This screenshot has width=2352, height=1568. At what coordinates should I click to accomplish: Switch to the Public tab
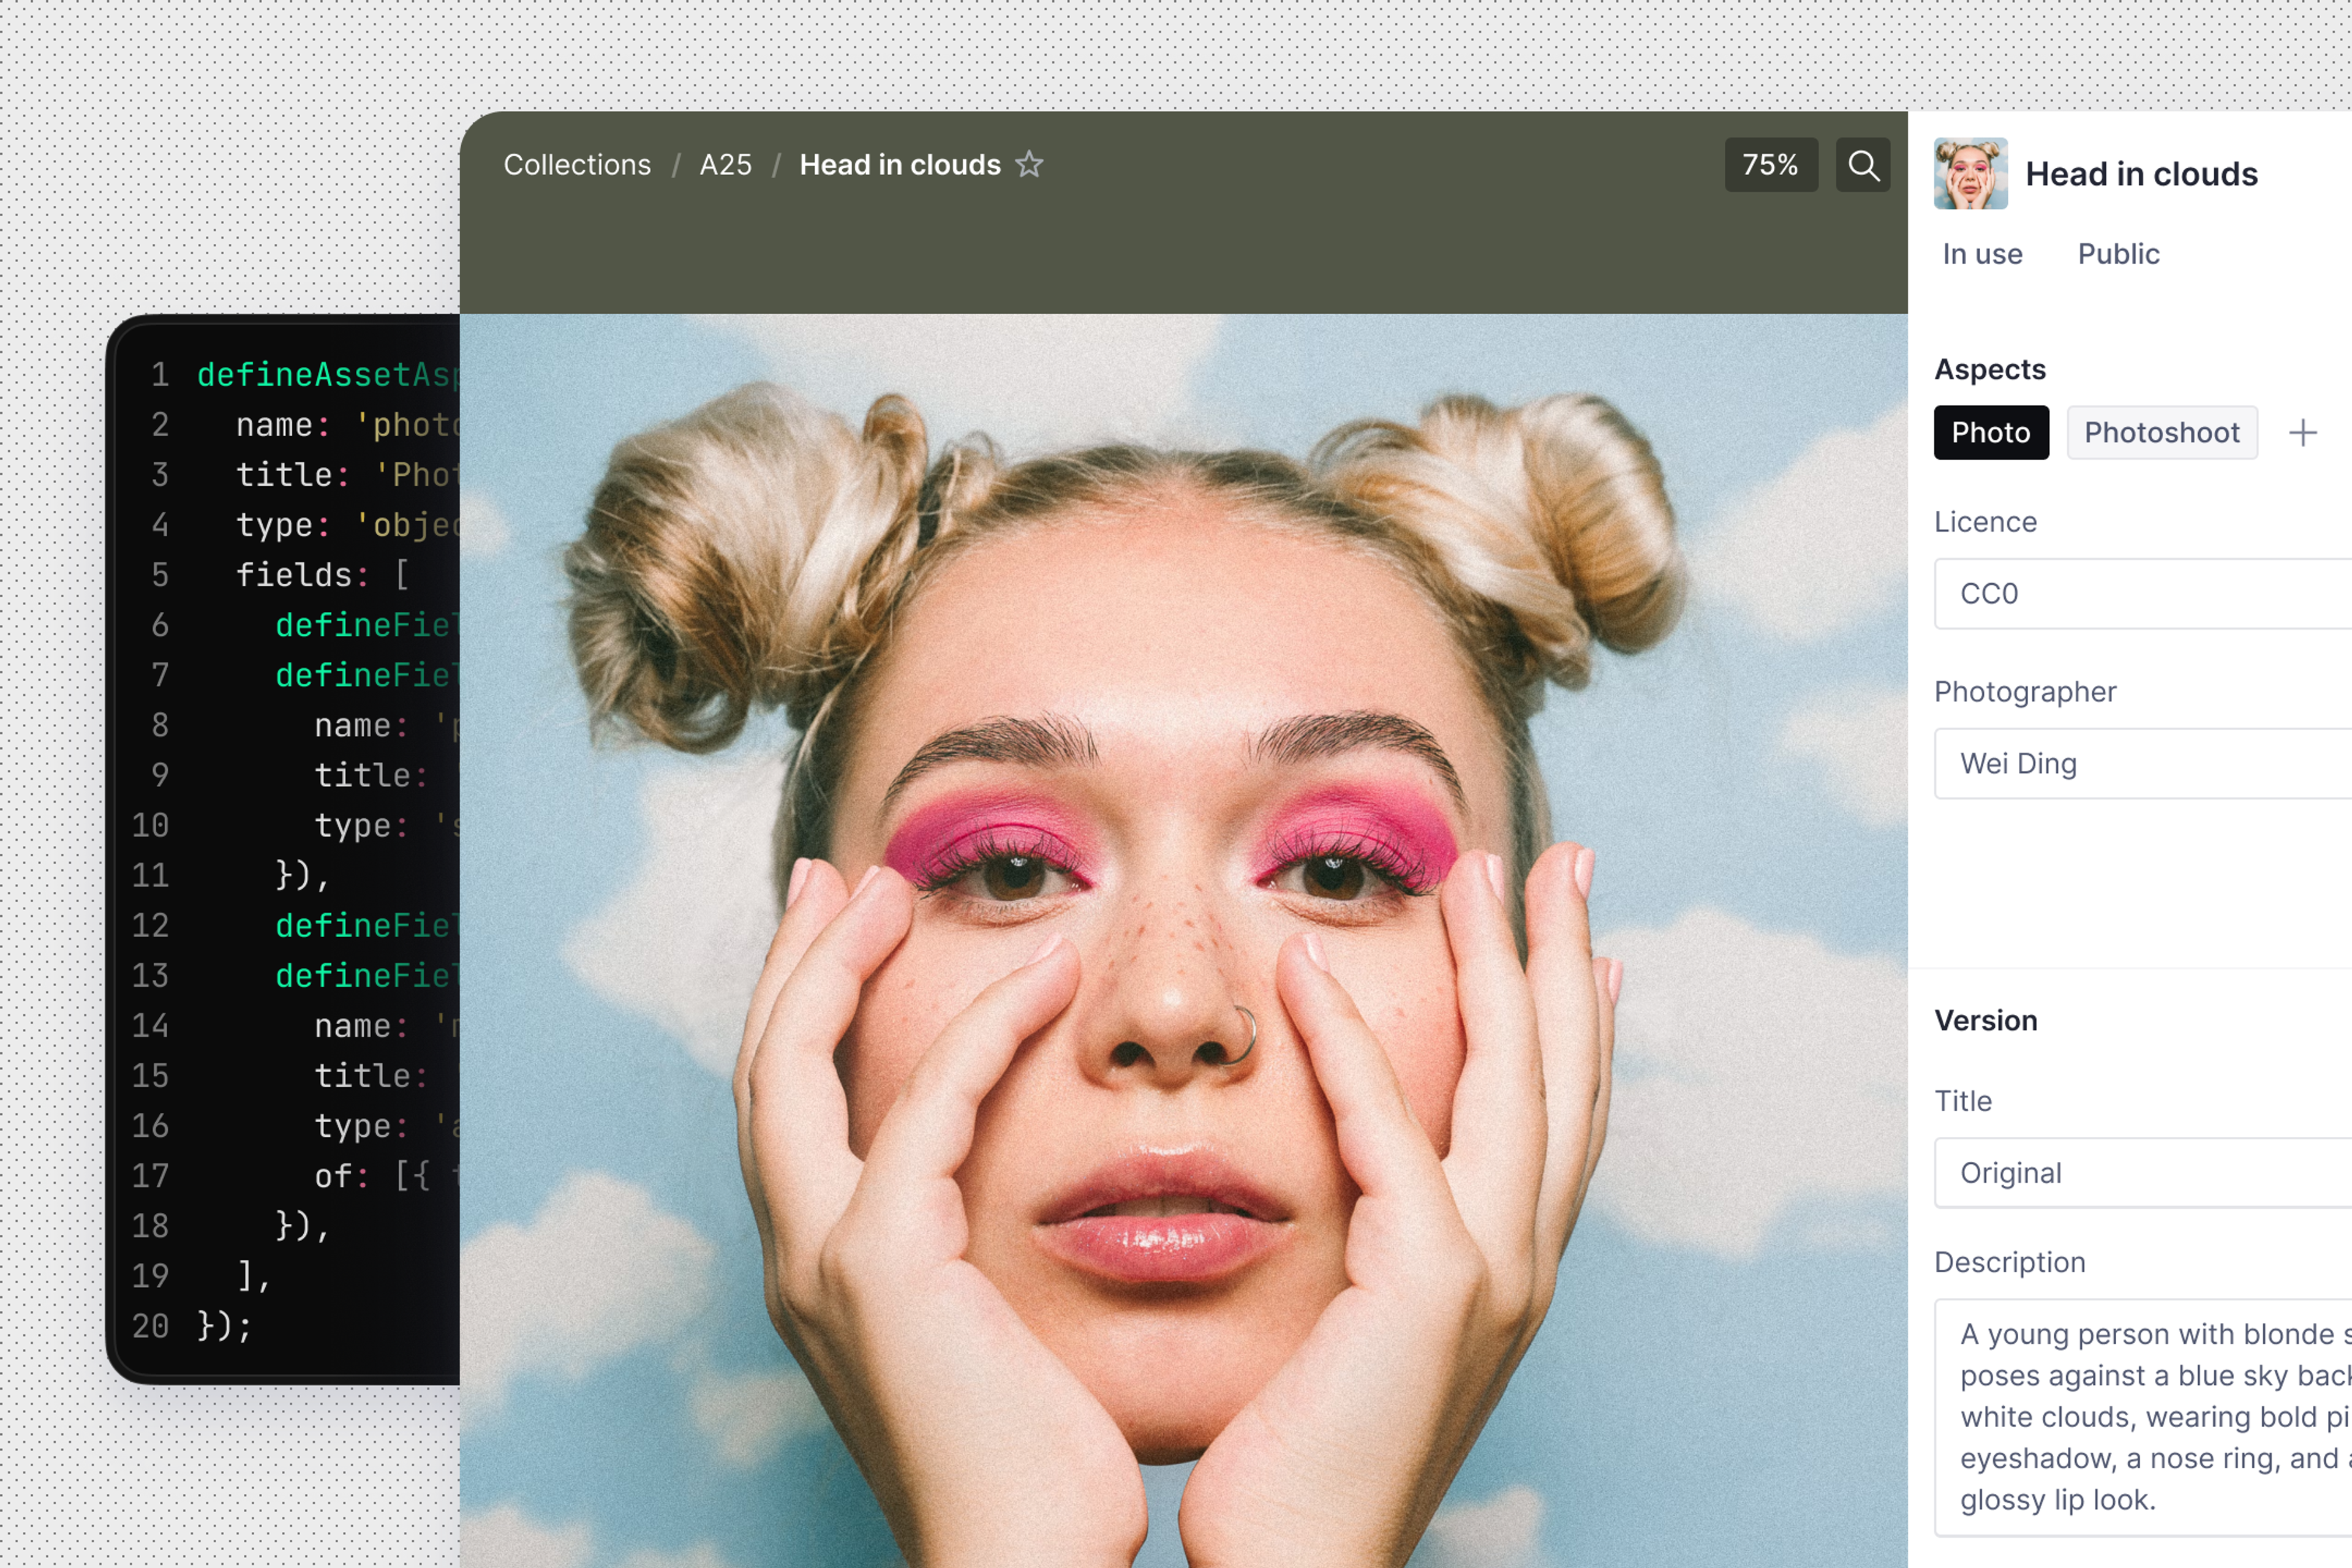coord(2118,254)
